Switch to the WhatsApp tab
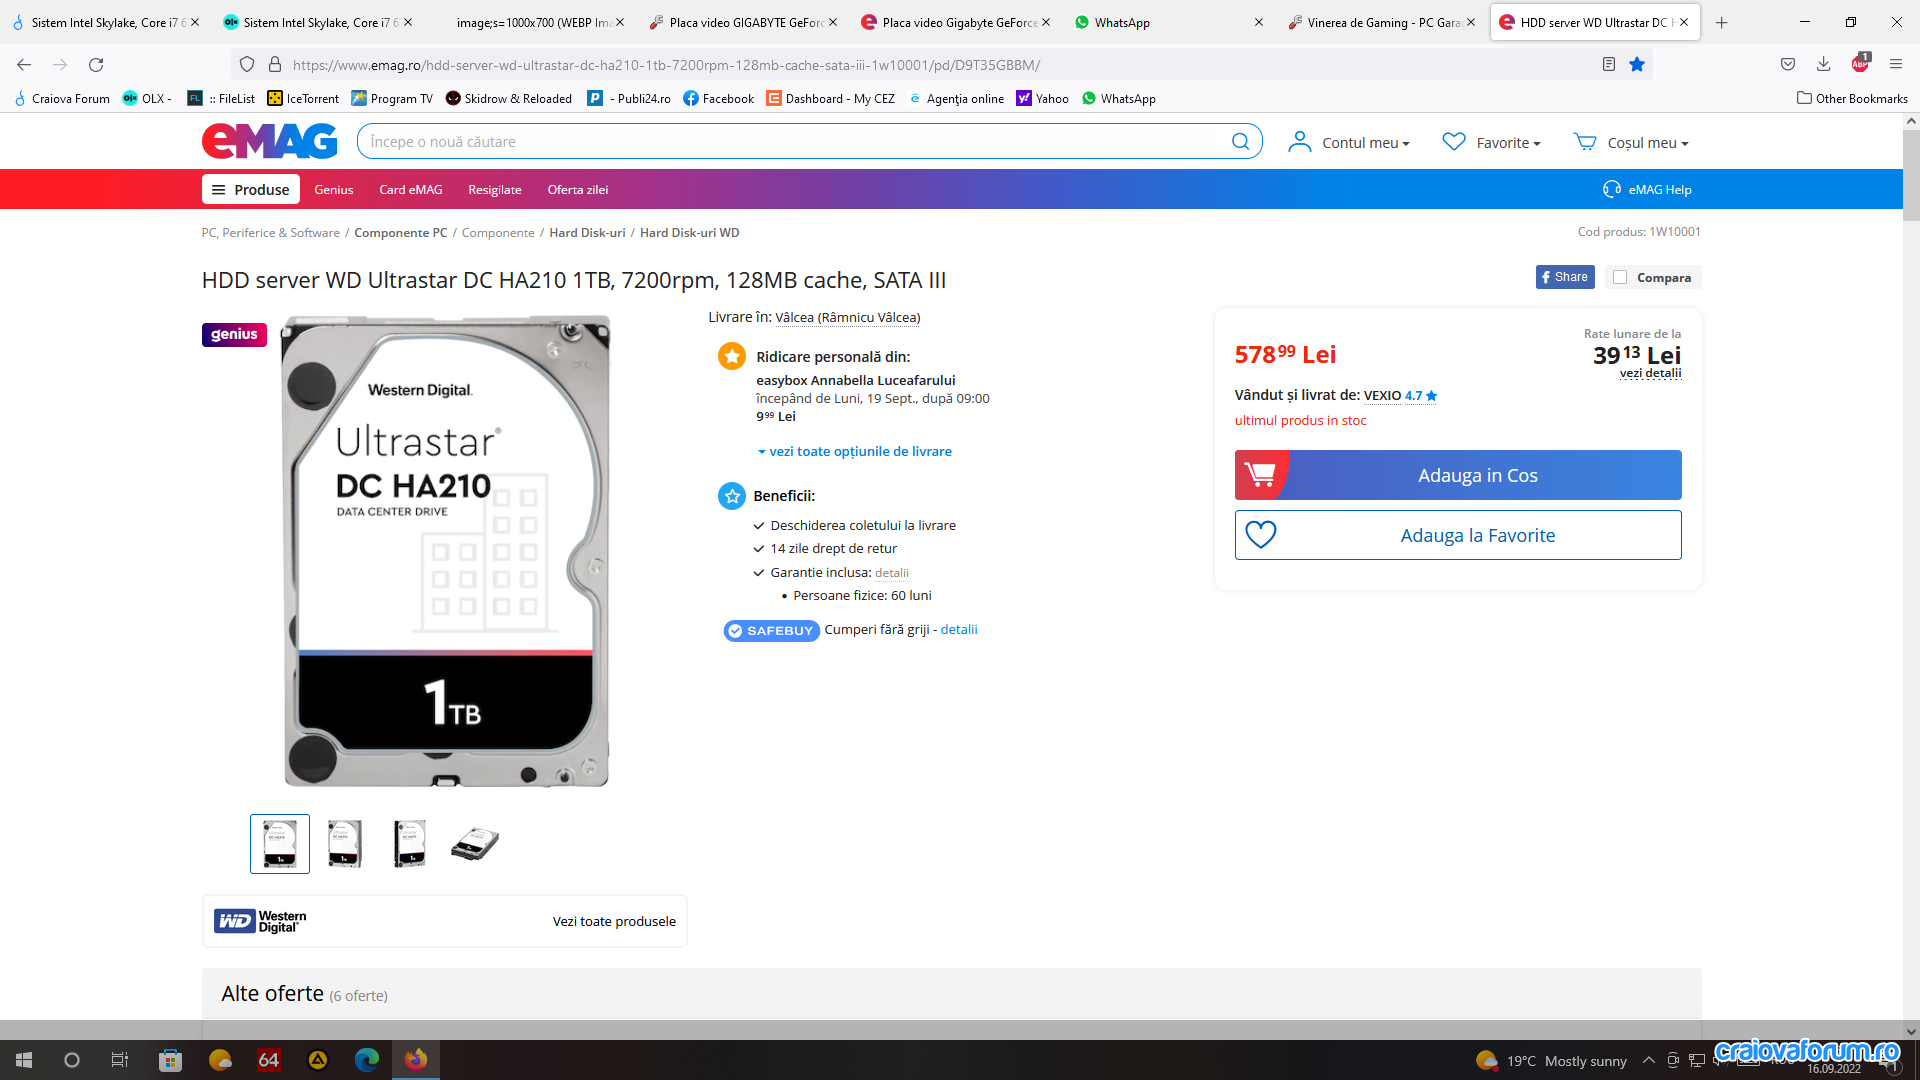1920x1080 pixels. tap(1167, 22)
